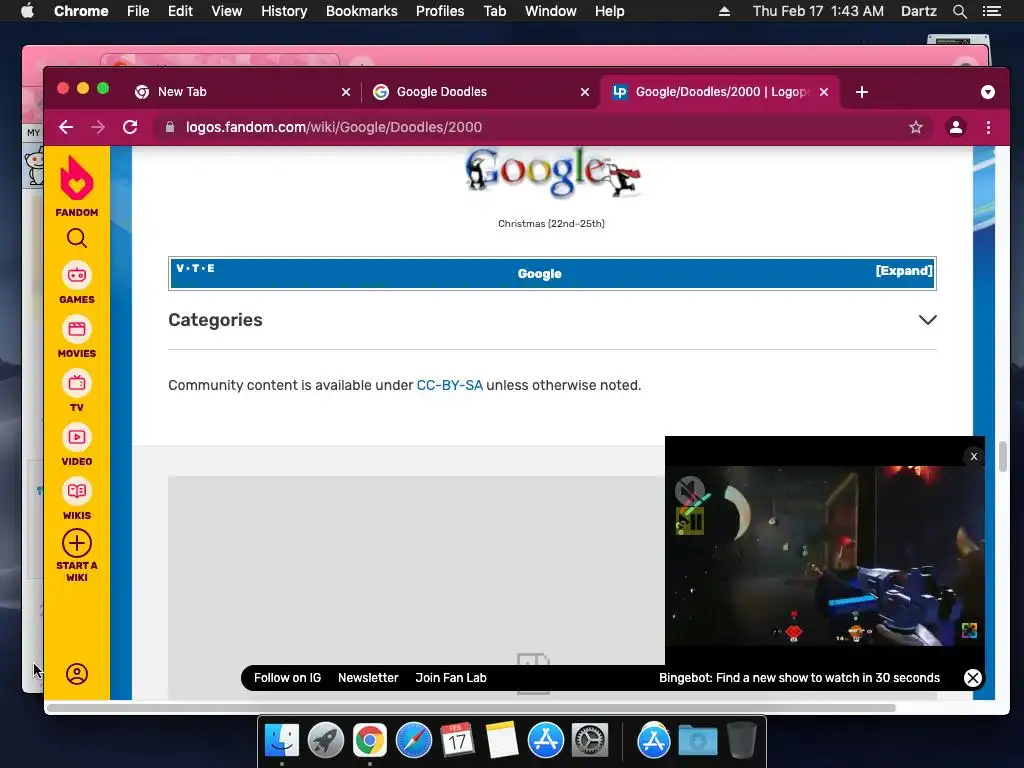The image size is (1024, 768).
Task: Open a new tab
Action: (861, 92)
